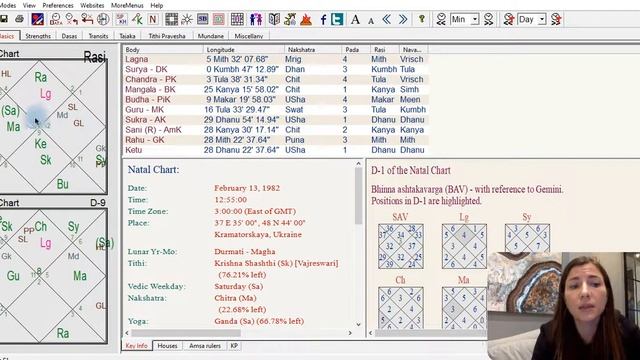Click the double right chevron icon
Image resolution: width=640 pixels, height=360 pixels.
pos(403,19)
